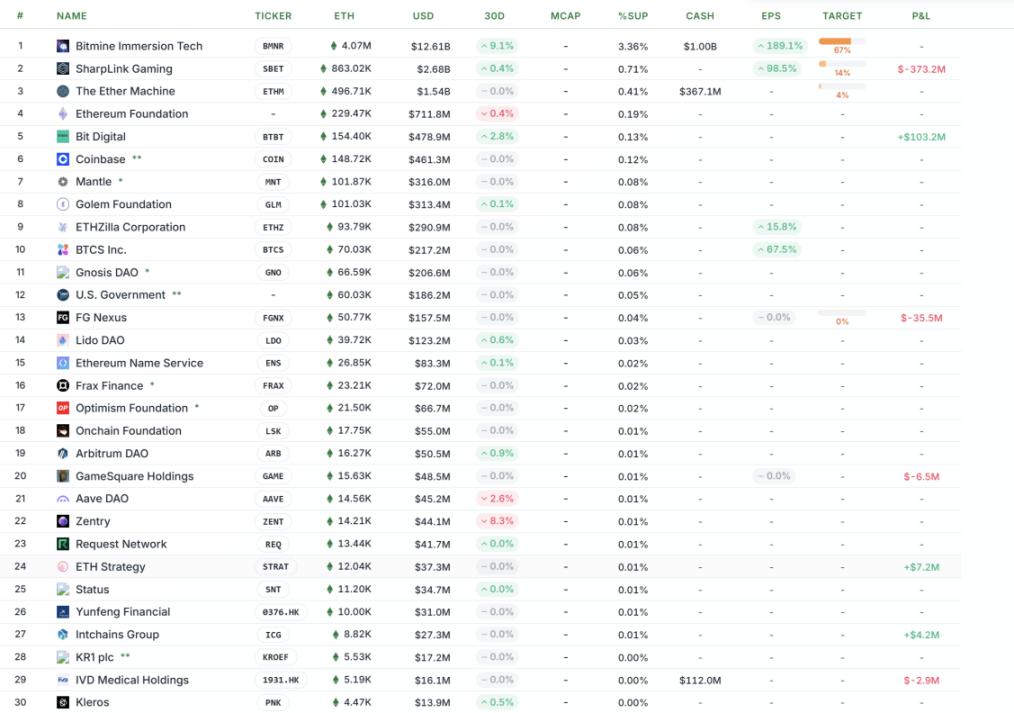The image size is (1014, 713).
Task: Click the Ethereum Name Service logo icon
Action: [63, 363]
